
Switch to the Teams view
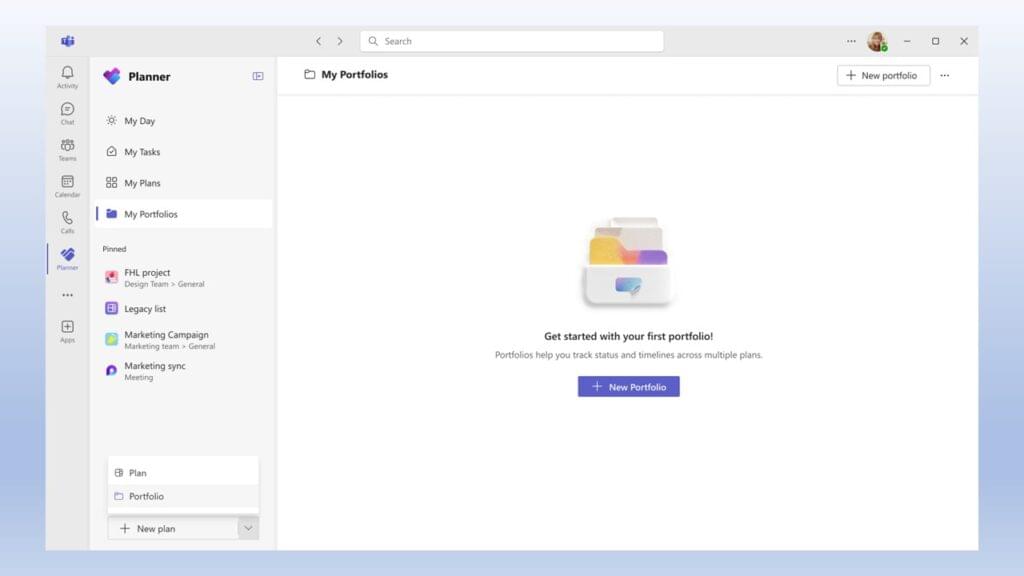pyautogui.click(x=67, y=148)
